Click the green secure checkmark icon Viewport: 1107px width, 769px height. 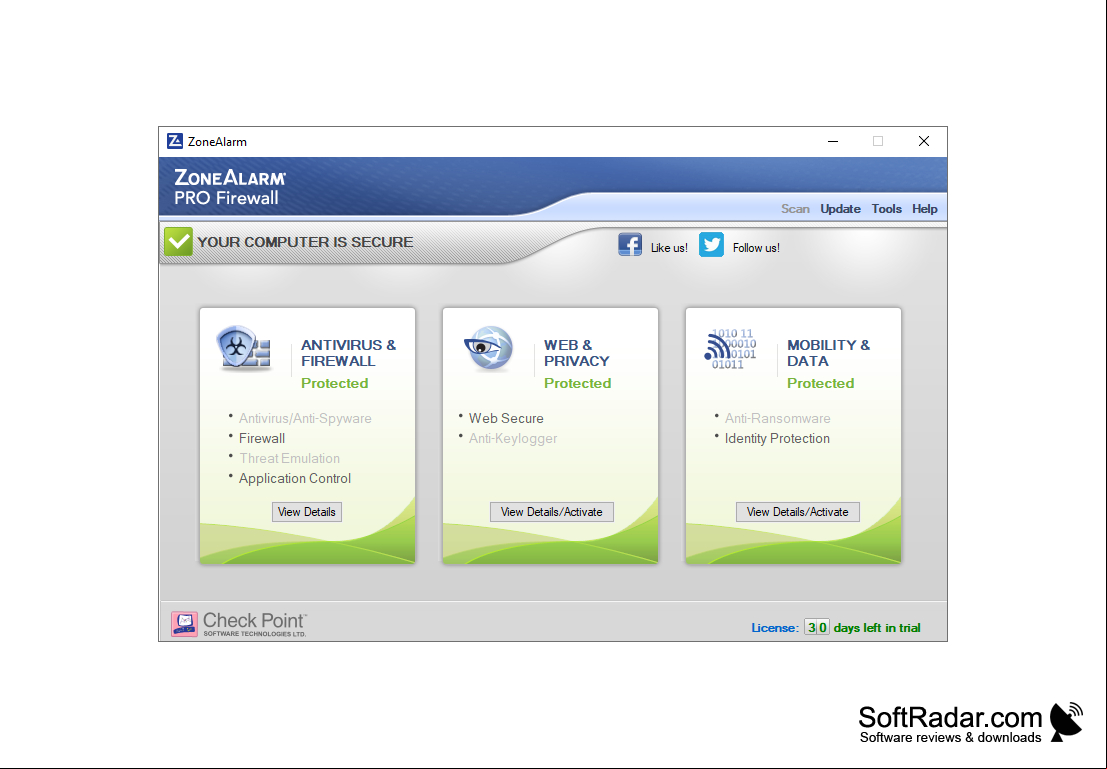pos(179,242)
